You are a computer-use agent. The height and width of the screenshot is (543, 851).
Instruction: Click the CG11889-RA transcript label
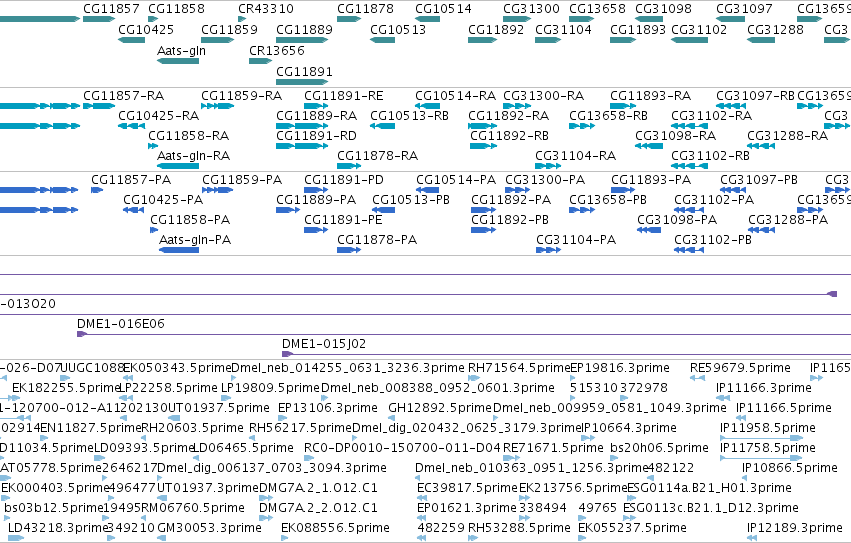316,116
